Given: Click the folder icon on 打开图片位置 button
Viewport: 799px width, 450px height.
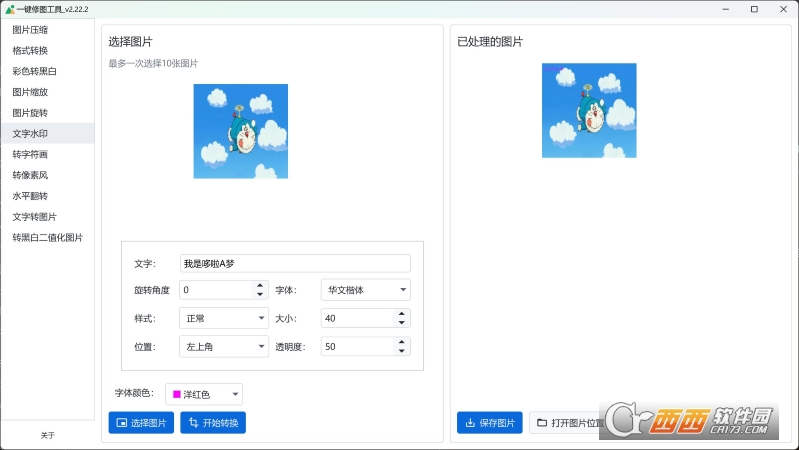Looking at the screenshot, I should click(x=542, y=422).
